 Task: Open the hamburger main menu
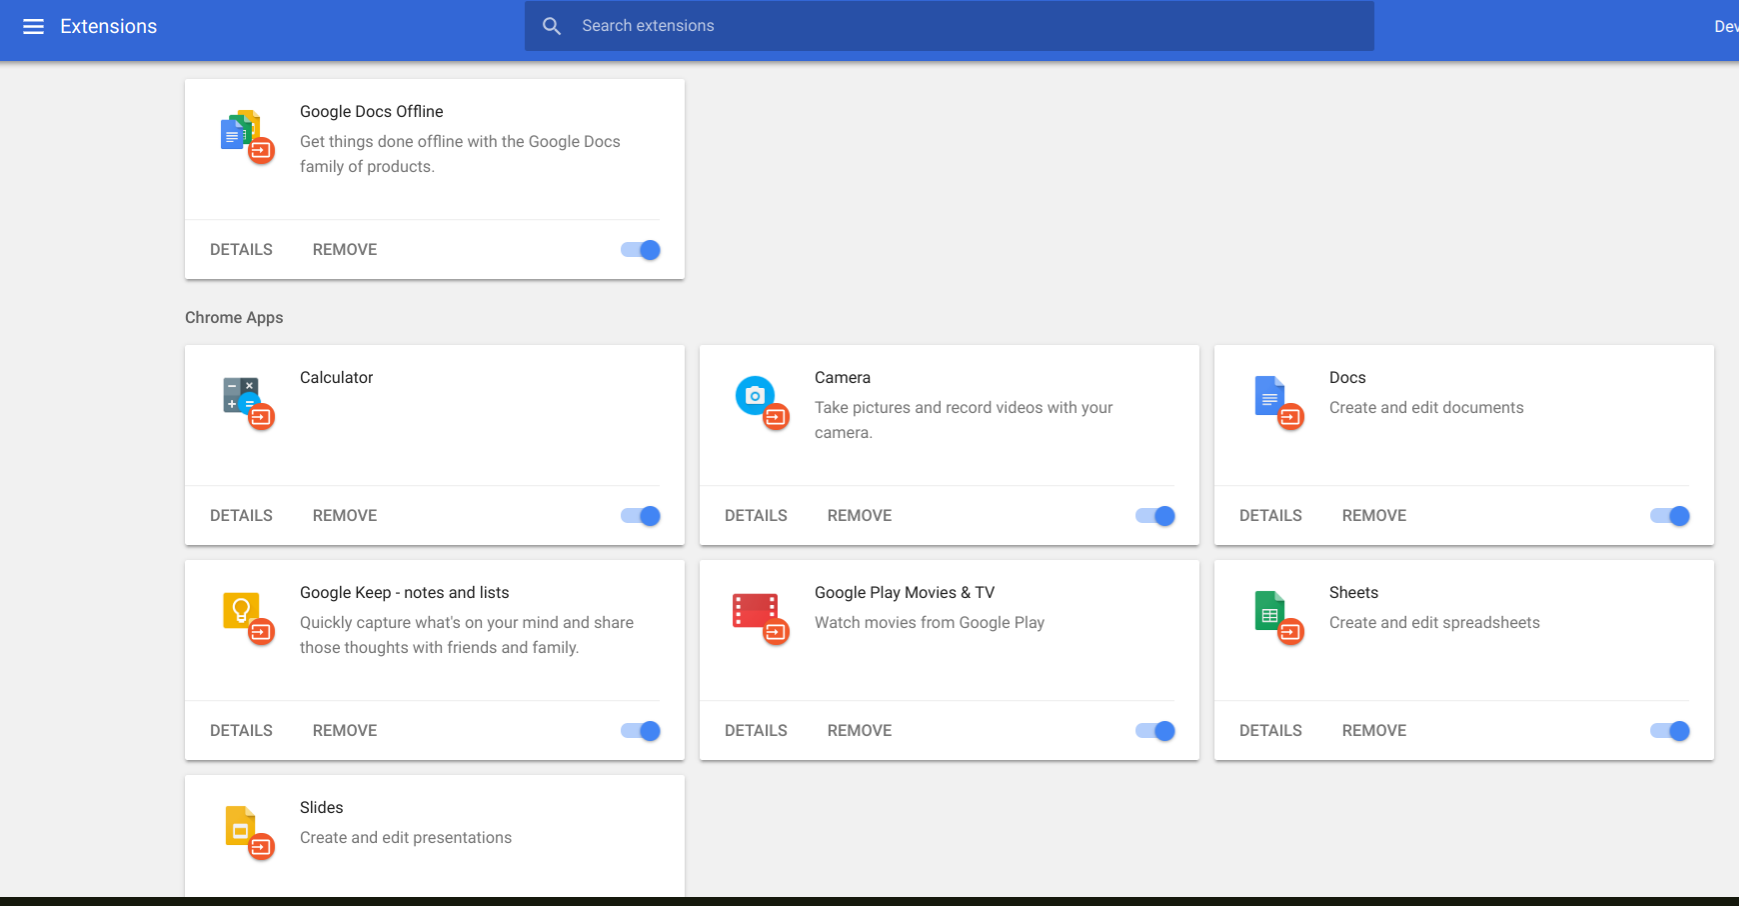tap(33, 26)
